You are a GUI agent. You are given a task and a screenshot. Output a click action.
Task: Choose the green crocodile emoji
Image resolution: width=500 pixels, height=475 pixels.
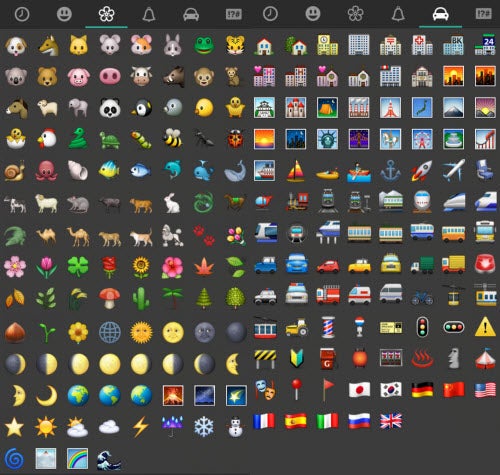pos(15,236)
